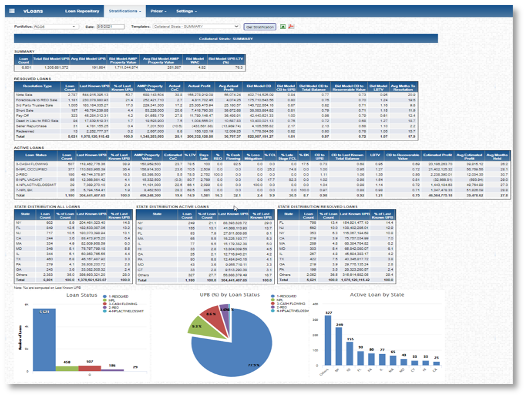Open the Template dropdown
527x397 pixels.
click(x=196, y=27)
